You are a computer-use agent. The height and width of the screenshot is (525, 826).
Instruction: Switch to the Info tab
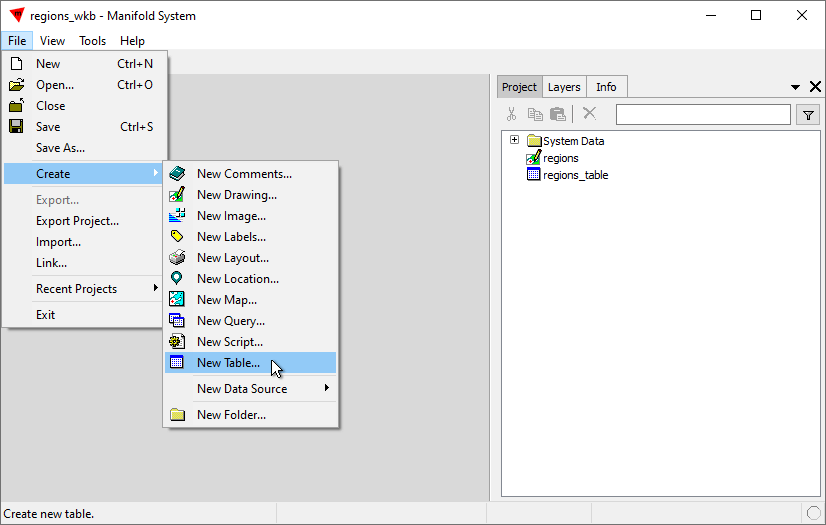606,87
